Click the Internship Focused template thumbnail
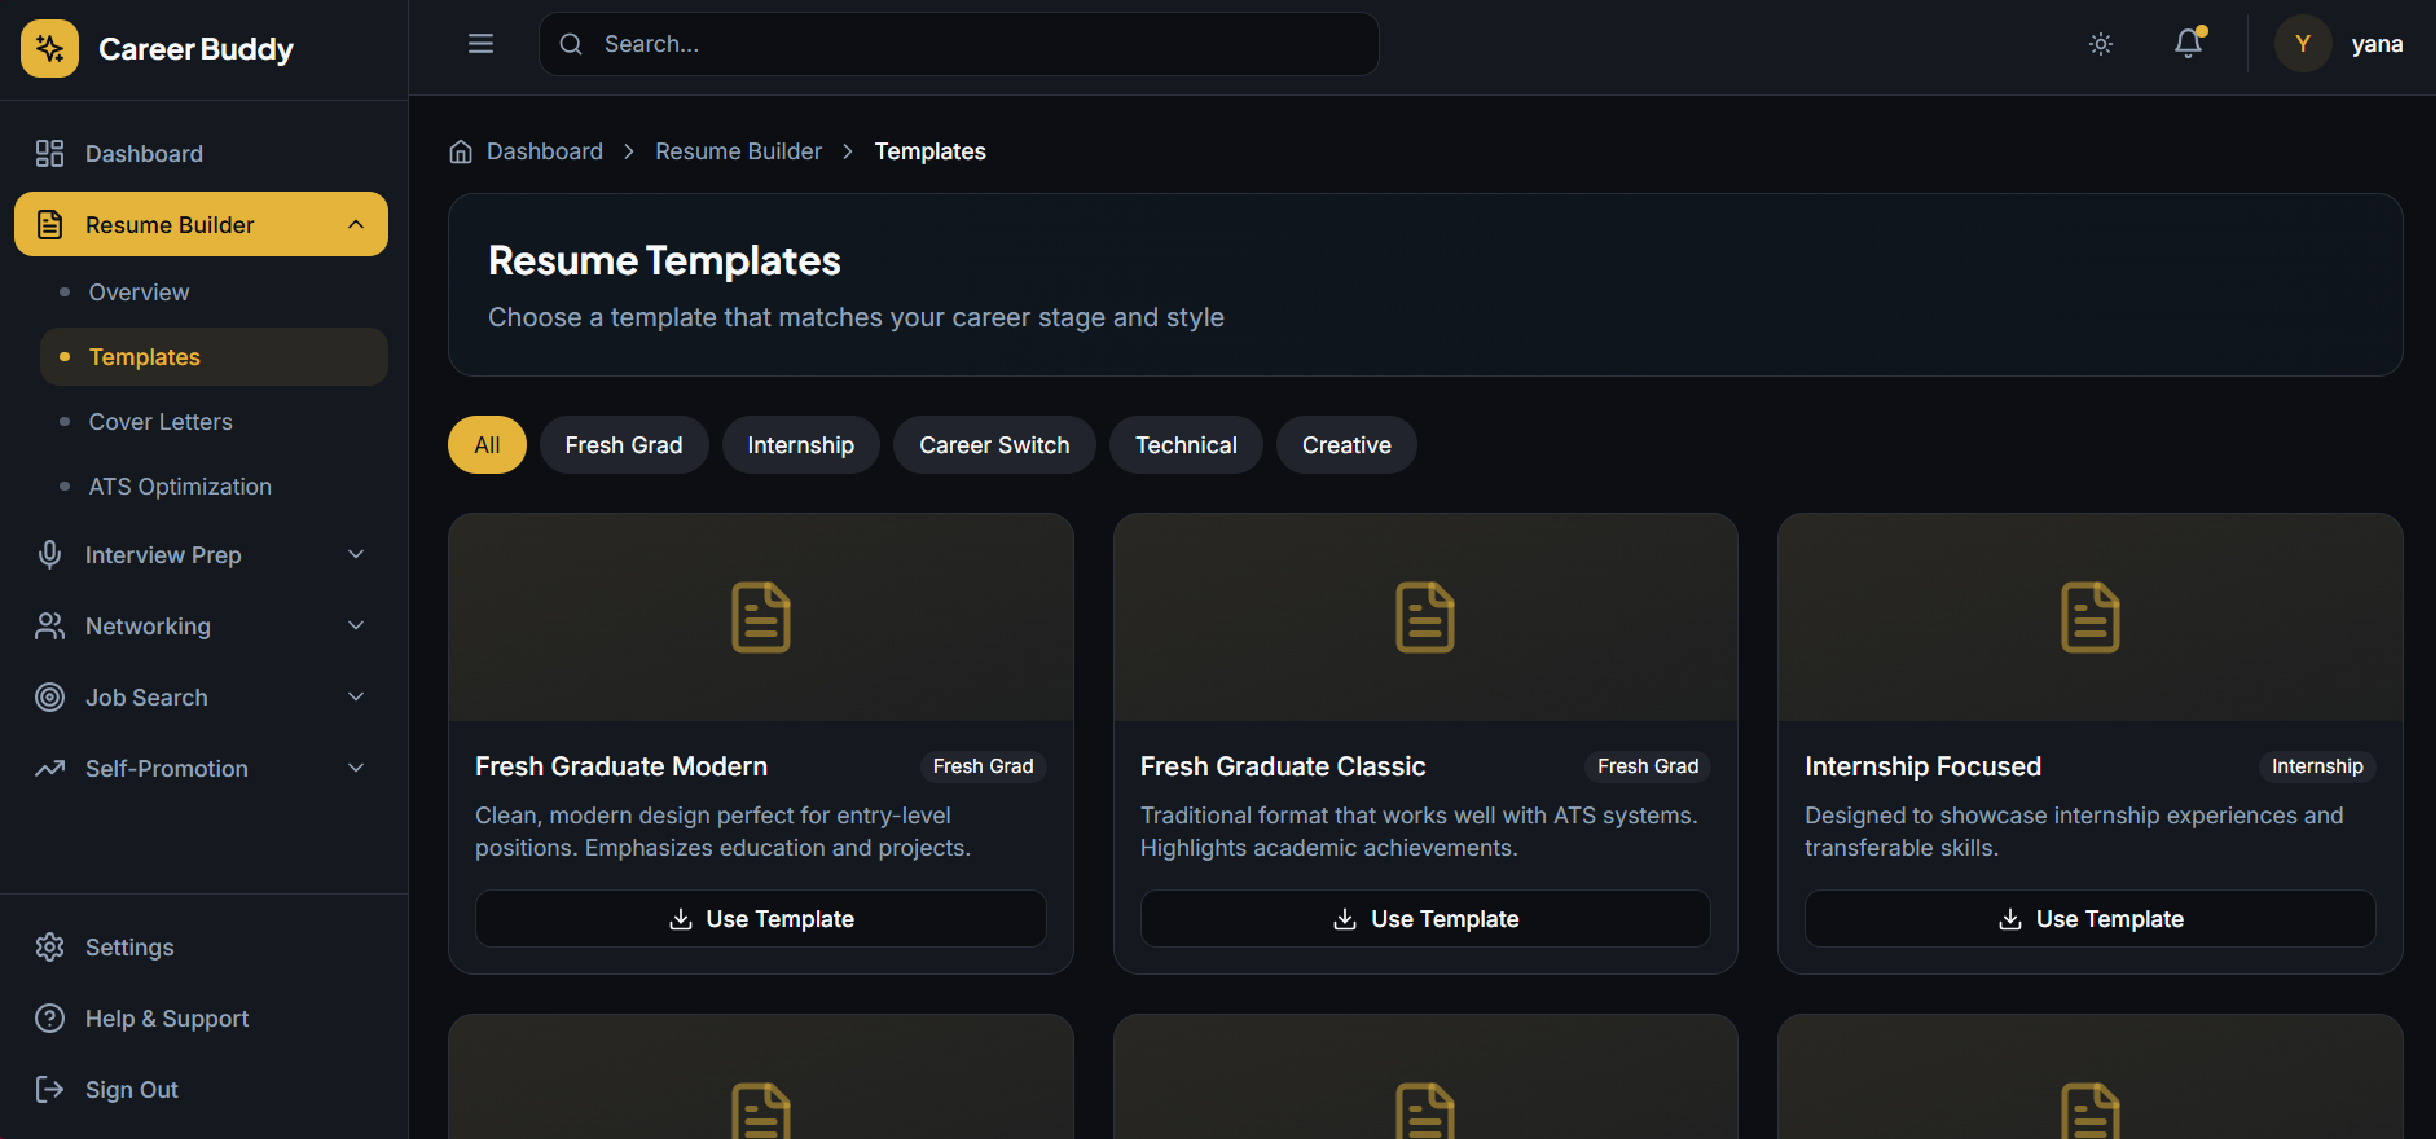The image size is (2436, 1139). click(2089, 617)
